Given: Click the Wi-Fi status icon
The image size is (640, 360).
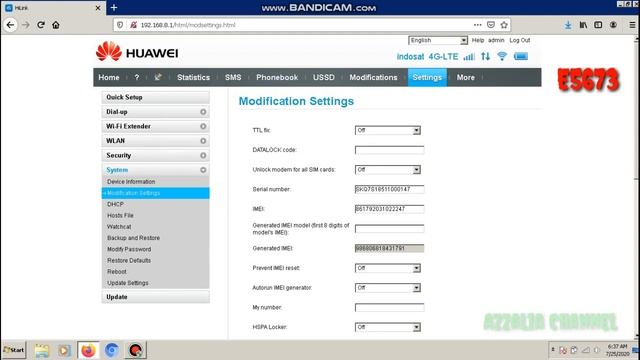Looking at the screenshot, I should [502, 56].
